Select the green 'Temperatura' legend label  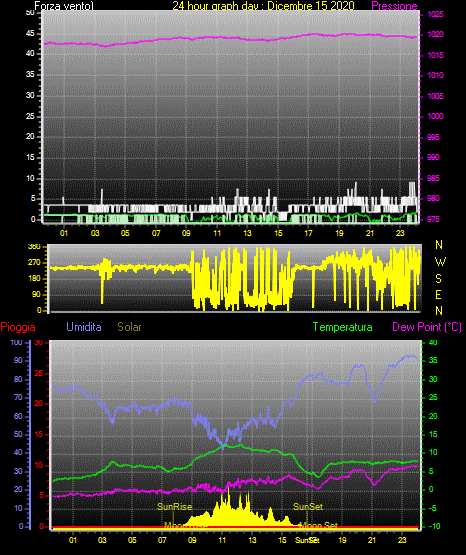[x=343, y=327]
